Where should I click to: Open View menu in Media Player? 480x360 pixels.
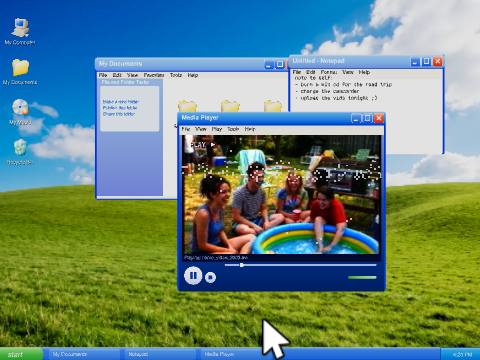[x=201, y=129]
